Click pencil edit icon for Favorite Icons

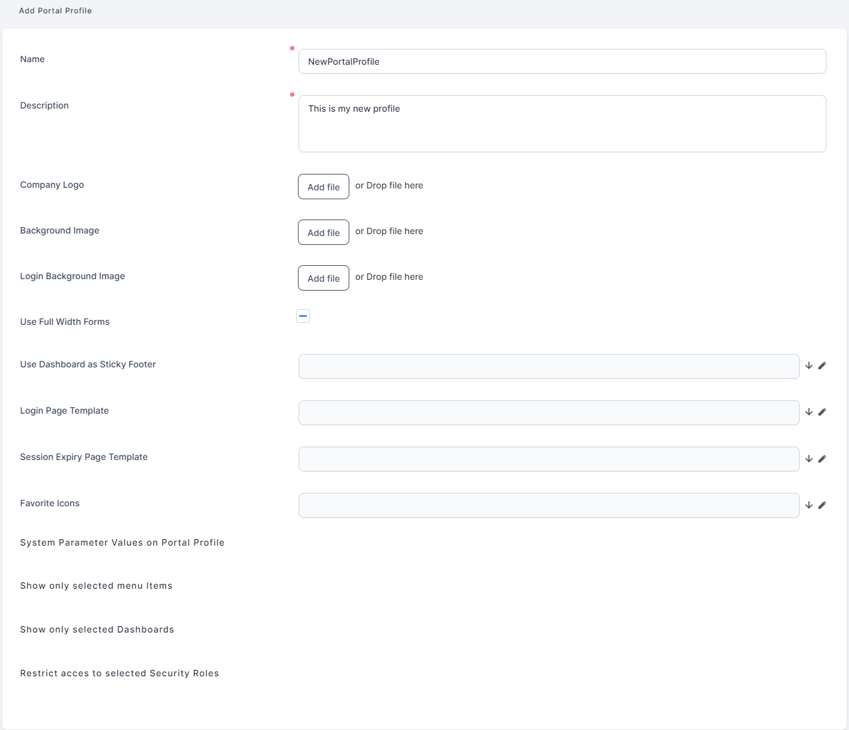click(x=822, y=505)
